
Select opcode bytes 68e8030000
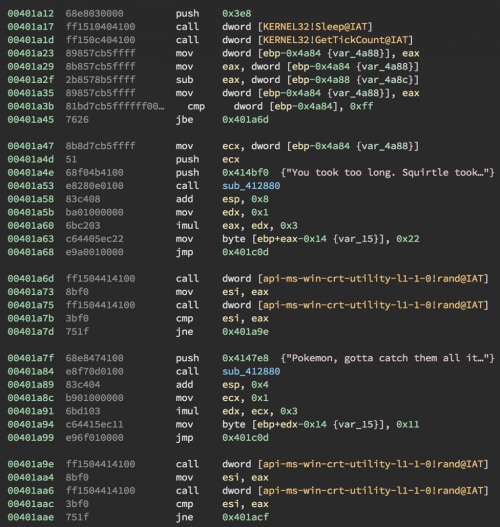click(x=94, y=13)
